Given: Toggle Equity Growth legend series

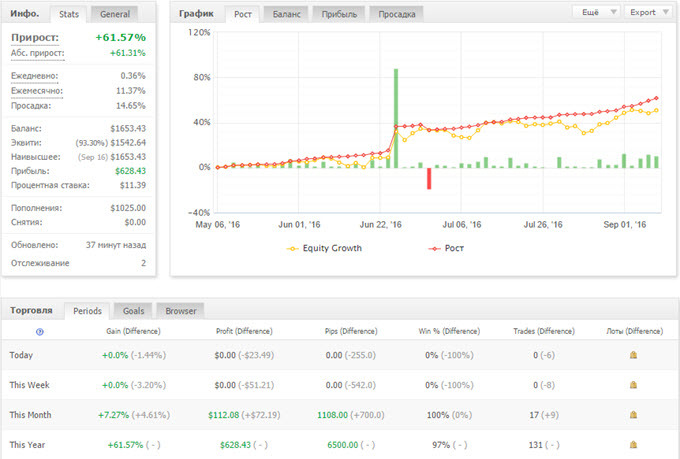Looking at the screenshot, I should click(324, 248).
